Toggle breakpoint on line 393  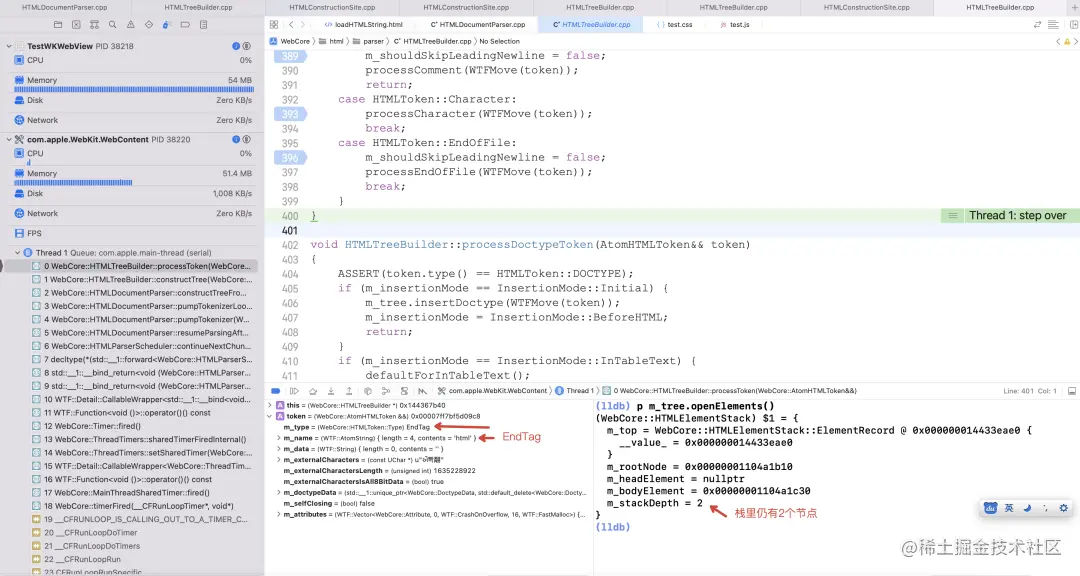(x=290, y=114)
